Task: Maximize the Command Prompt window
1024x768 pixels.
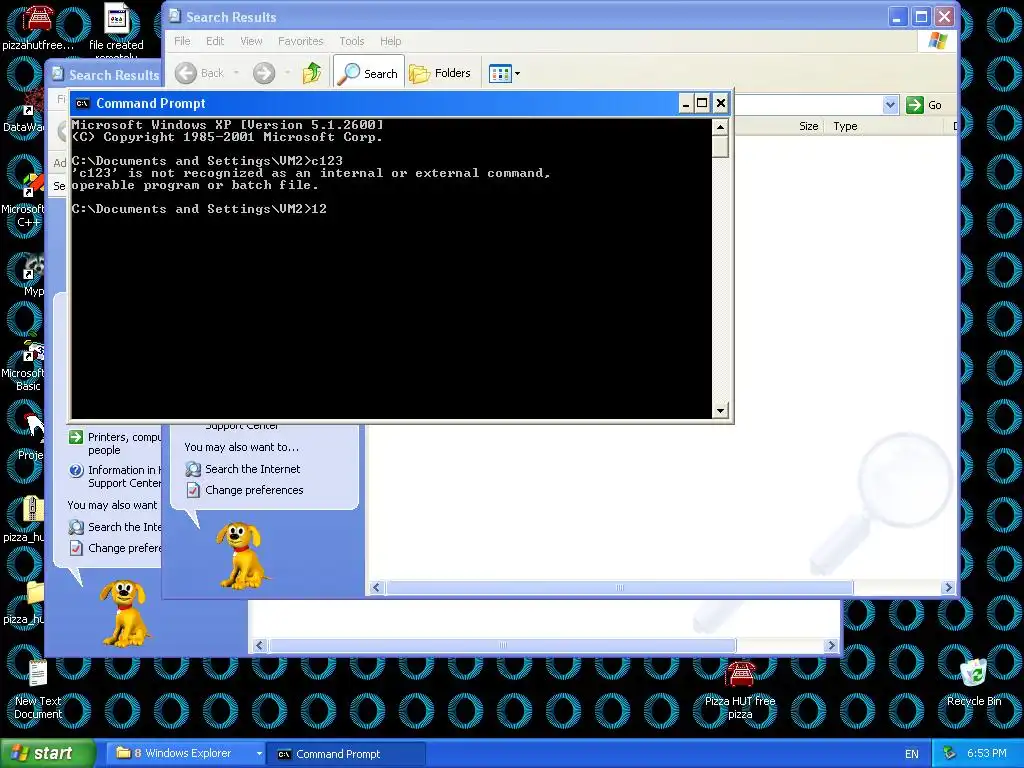Action: pyautogui.click(x=702, y=103)
